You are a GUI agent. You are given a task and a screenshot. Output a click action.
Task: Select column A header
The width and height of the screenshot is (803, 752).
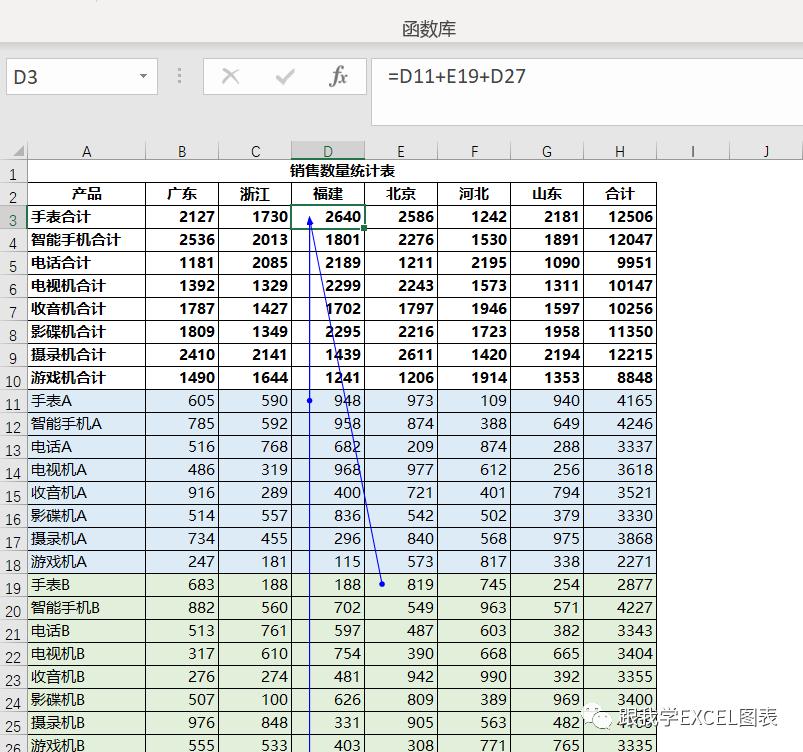[x=86, y=151]
